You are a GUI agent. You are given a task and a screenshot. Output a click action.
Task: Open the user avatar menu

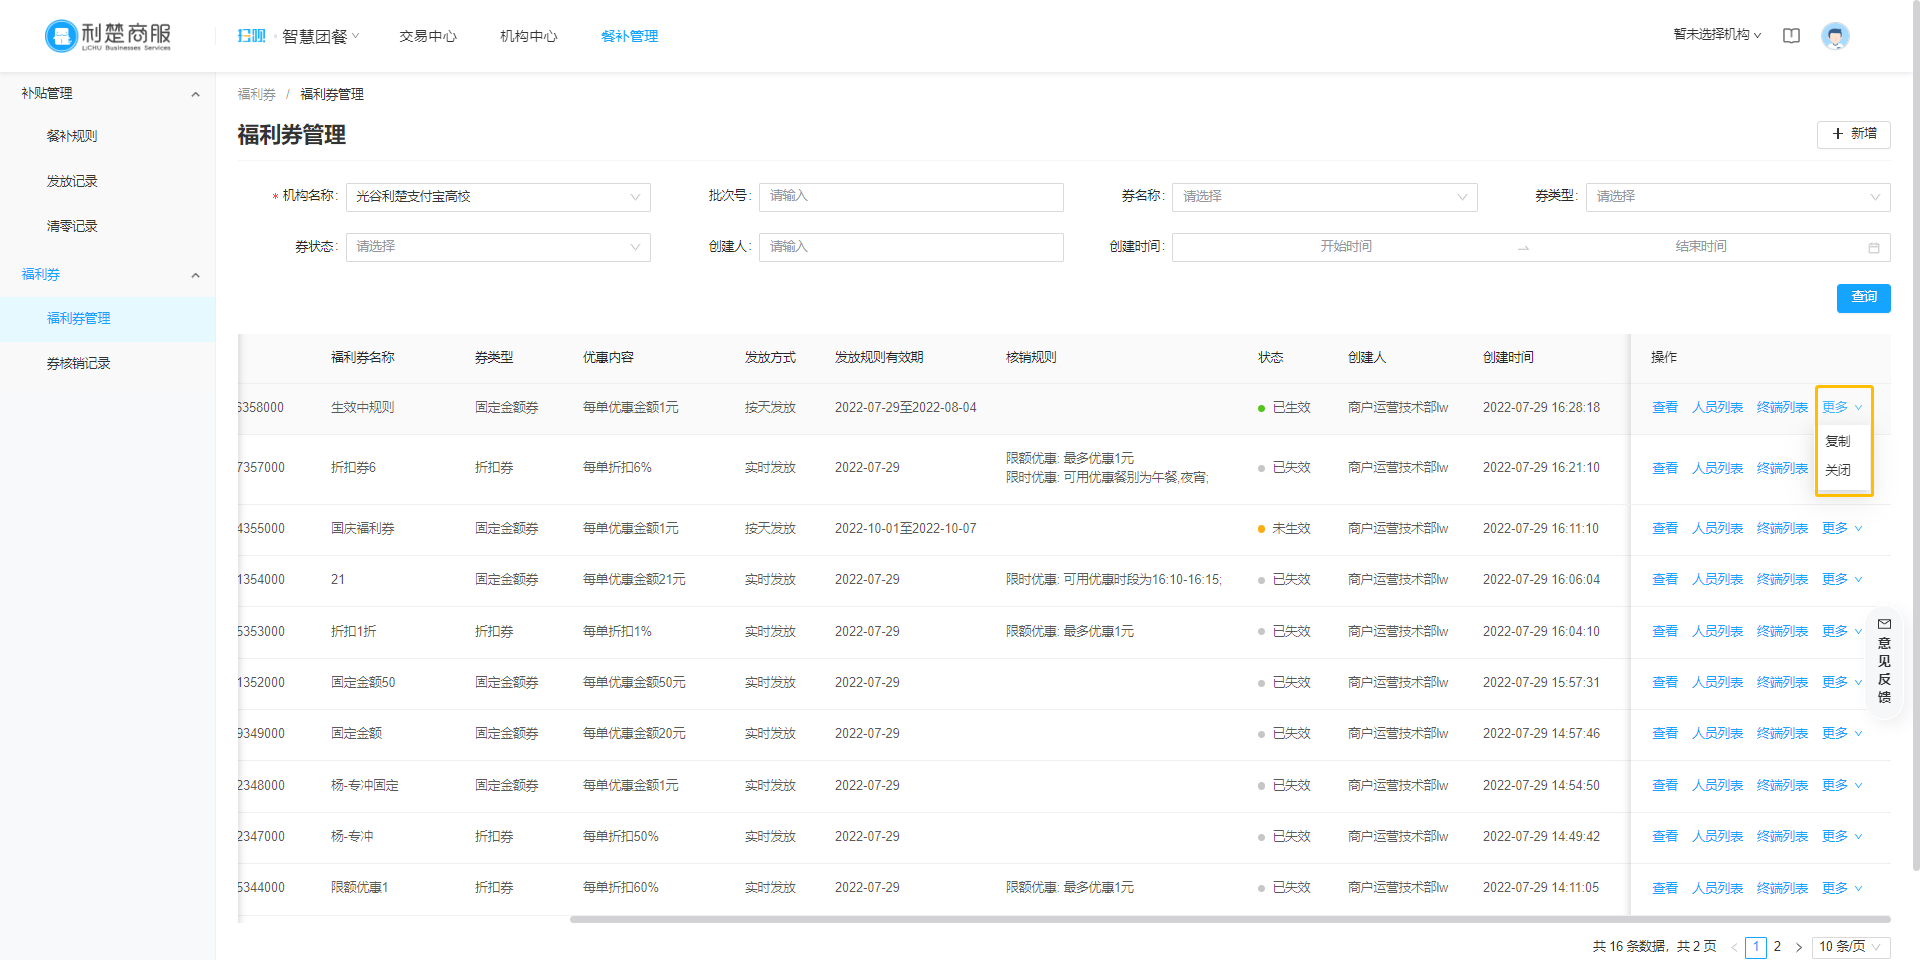point(1835,36)
